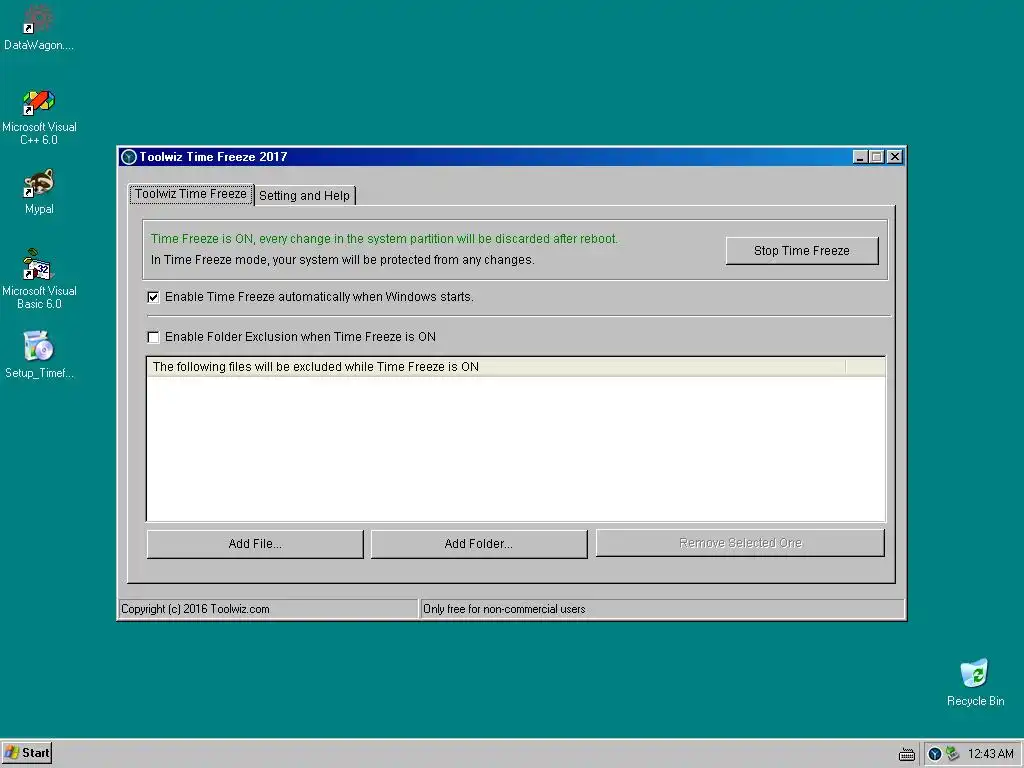This screenshot has width=1024, height=768.
Task: Click the excluded files list column header
Action: point(496,367)
